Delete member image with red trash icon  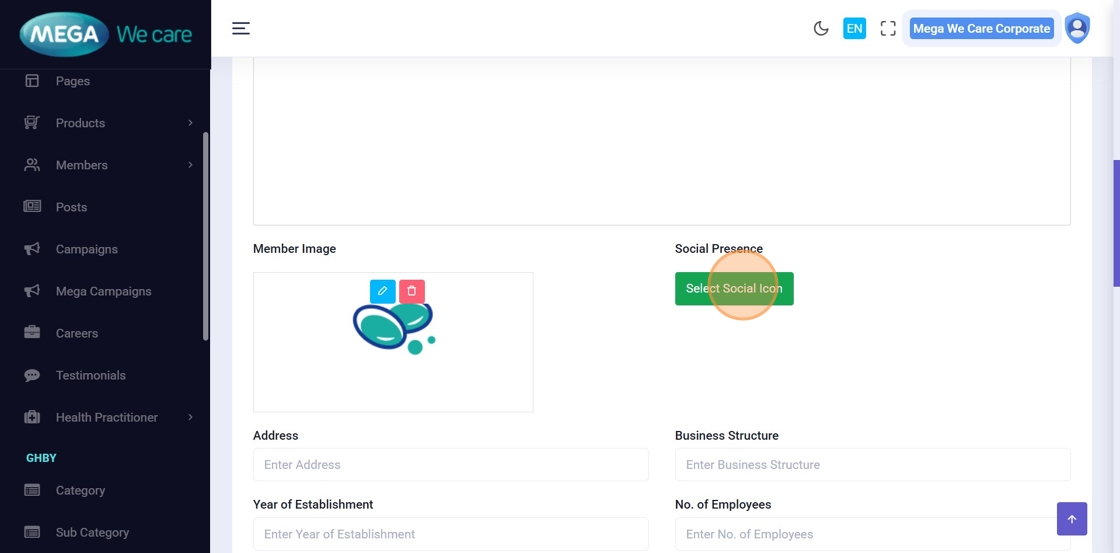[412, 291]
